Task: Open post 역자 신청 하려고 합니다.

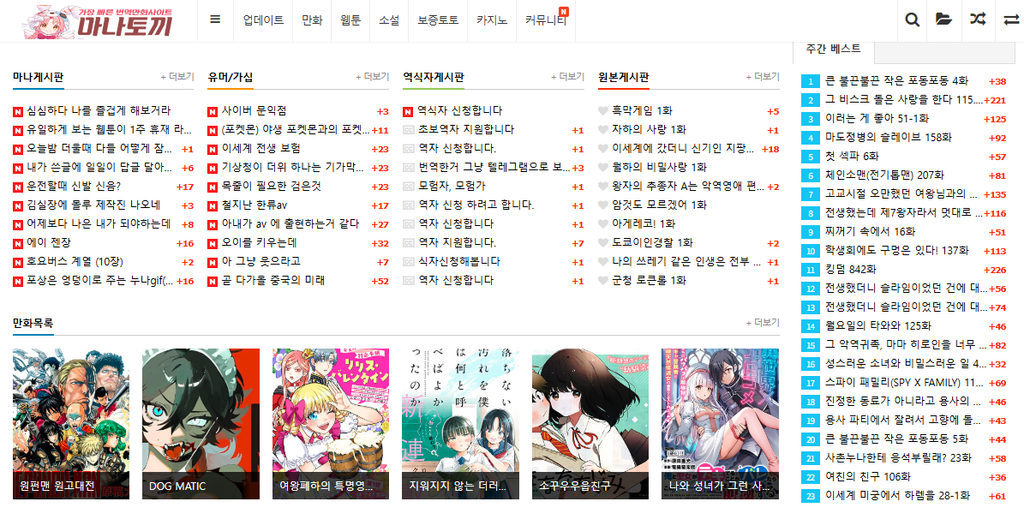Action: [x=476, y=206]
